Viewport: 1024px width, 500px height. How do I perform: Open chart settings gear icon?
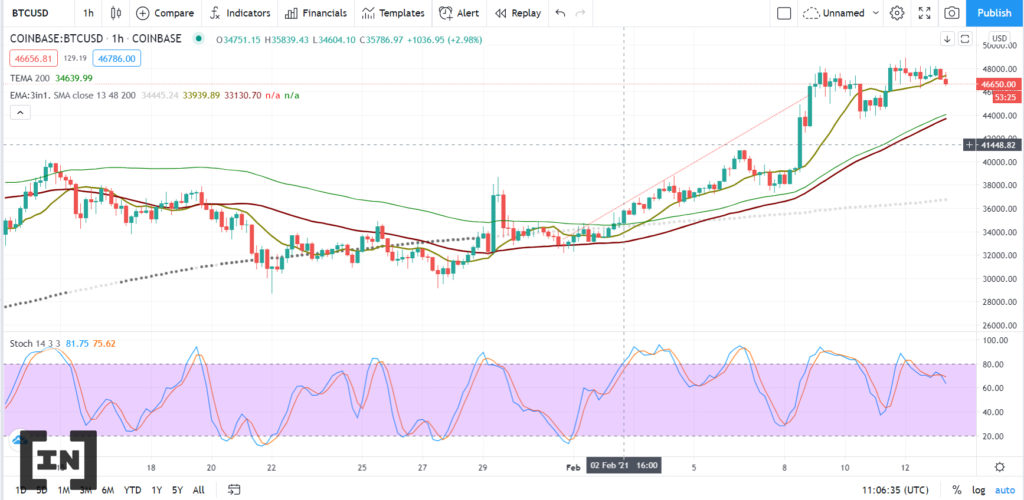[x=897, y=13]
